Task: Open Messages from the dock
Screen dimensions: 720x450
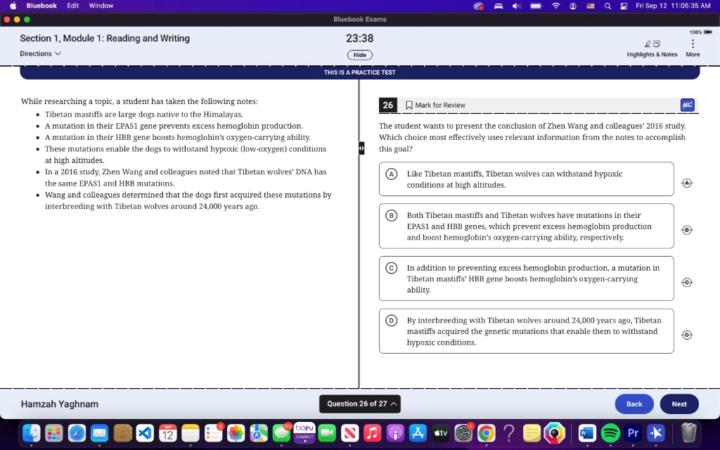Action: click(281, 433)
